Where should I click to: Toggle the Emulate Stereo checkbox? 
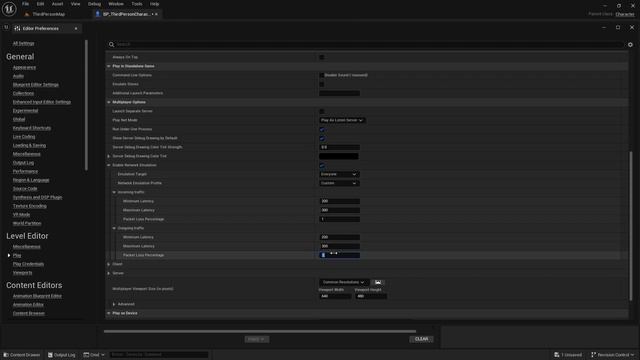322,84
